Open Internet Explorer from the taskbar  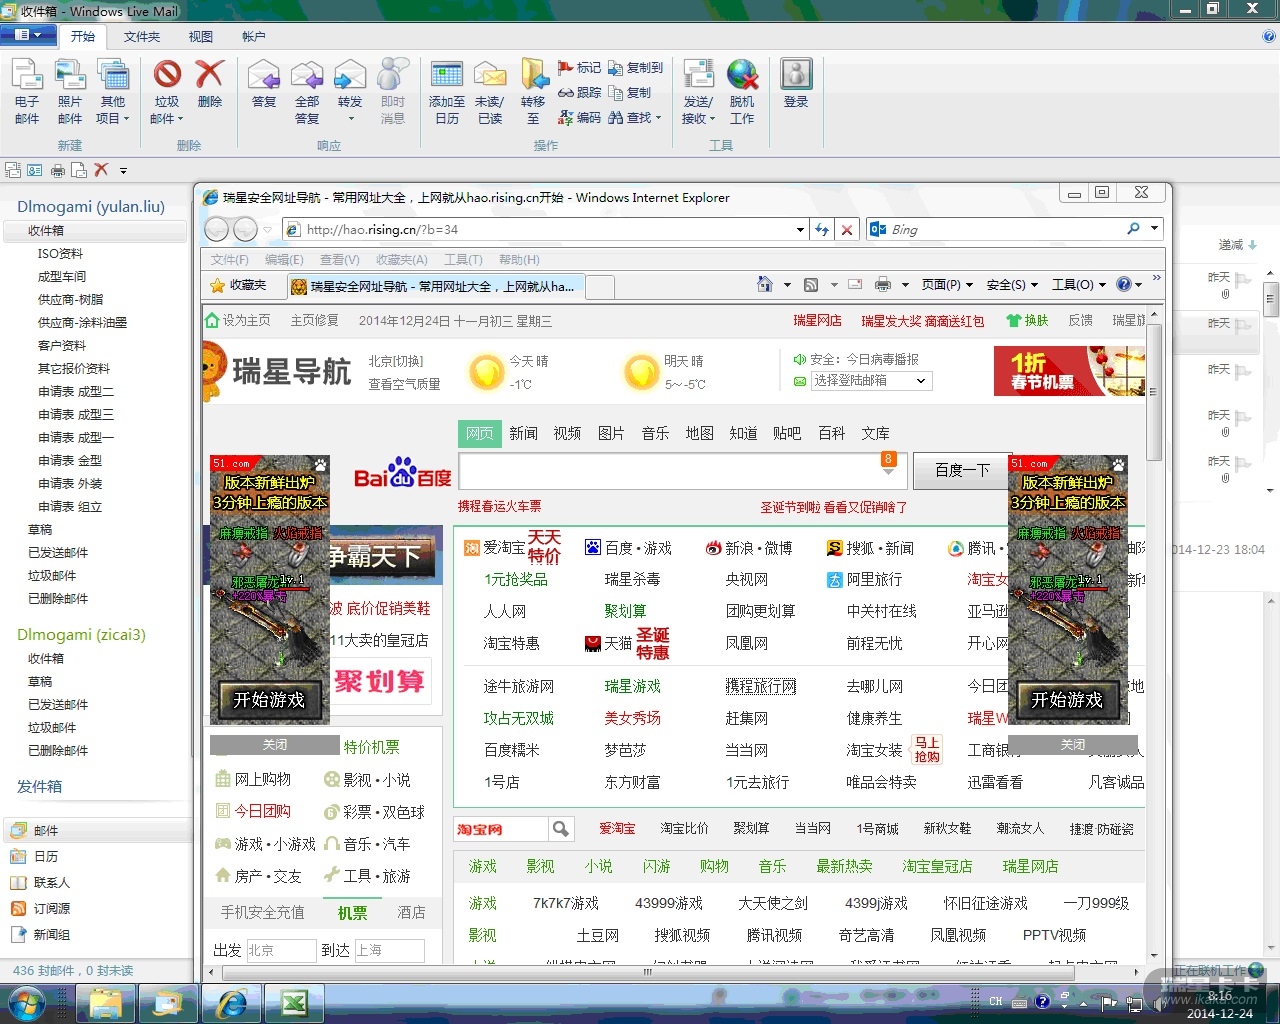[x=232, y=1003]
